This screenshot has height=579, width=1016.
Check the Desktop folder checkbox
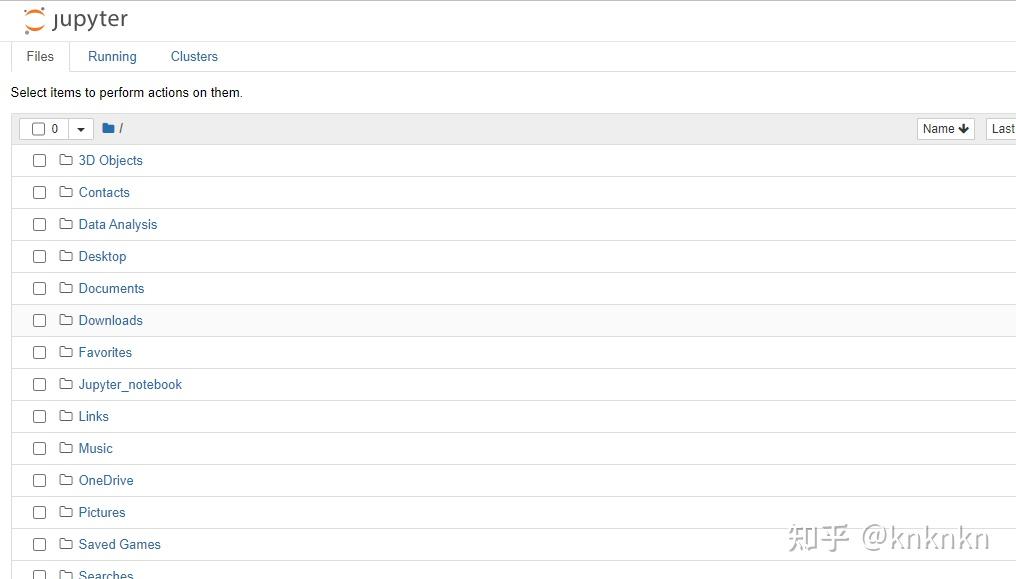click(x=40, y=256)
